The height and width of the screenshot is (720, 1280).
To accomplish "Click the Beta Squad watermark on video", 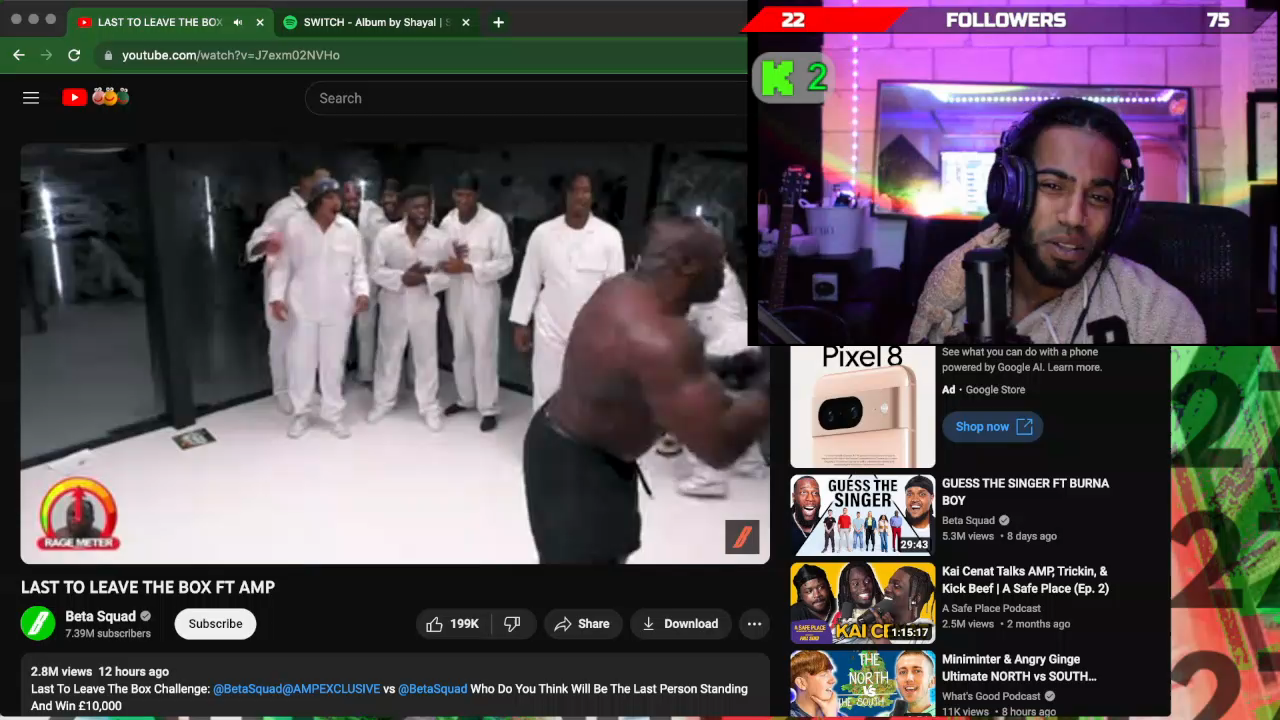I will tap(742, 537).
